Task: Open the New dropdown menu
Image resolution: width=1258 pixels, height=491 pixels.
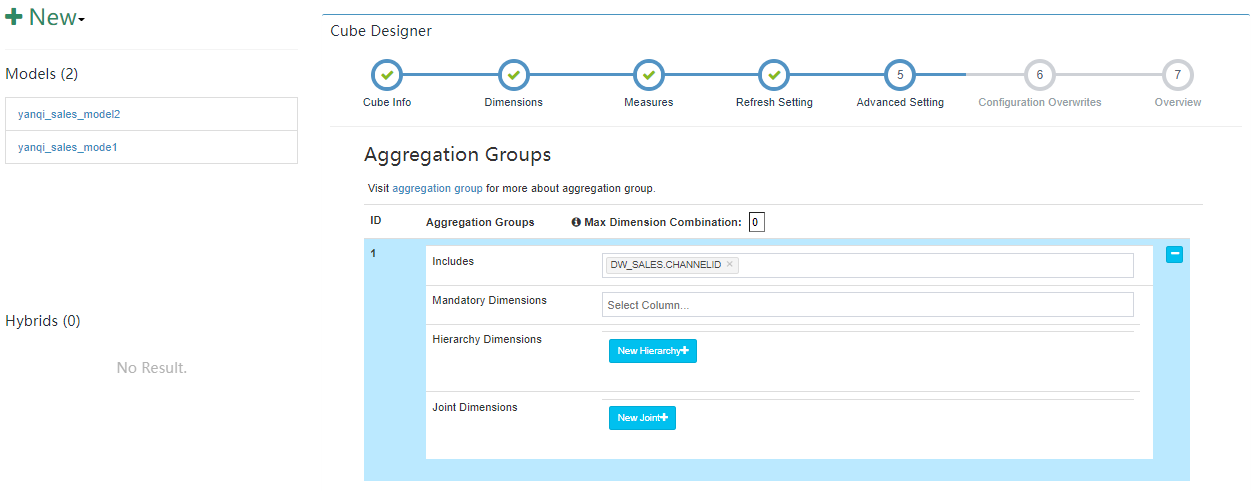Action: click(x=46, y=18)
